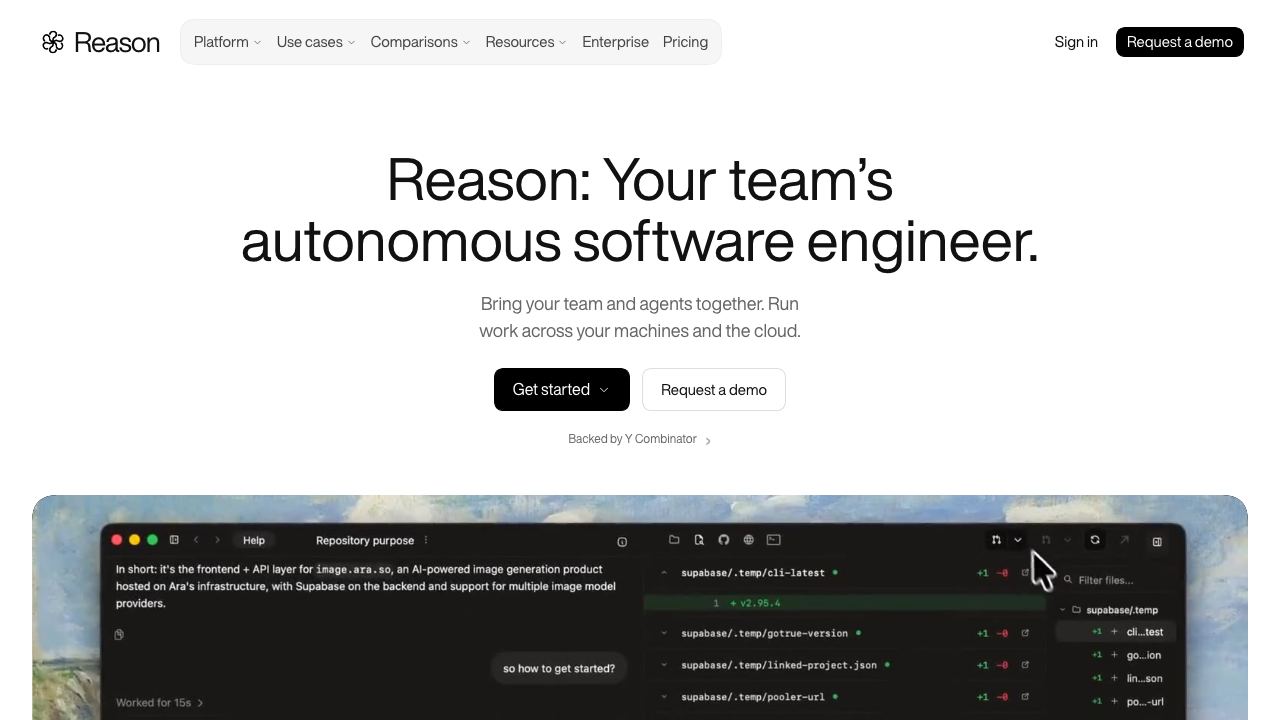Viewport: 1280px width, 720px height.
Task: Click the sync refresh icon in the toolbar
Action: point(1095,540)
